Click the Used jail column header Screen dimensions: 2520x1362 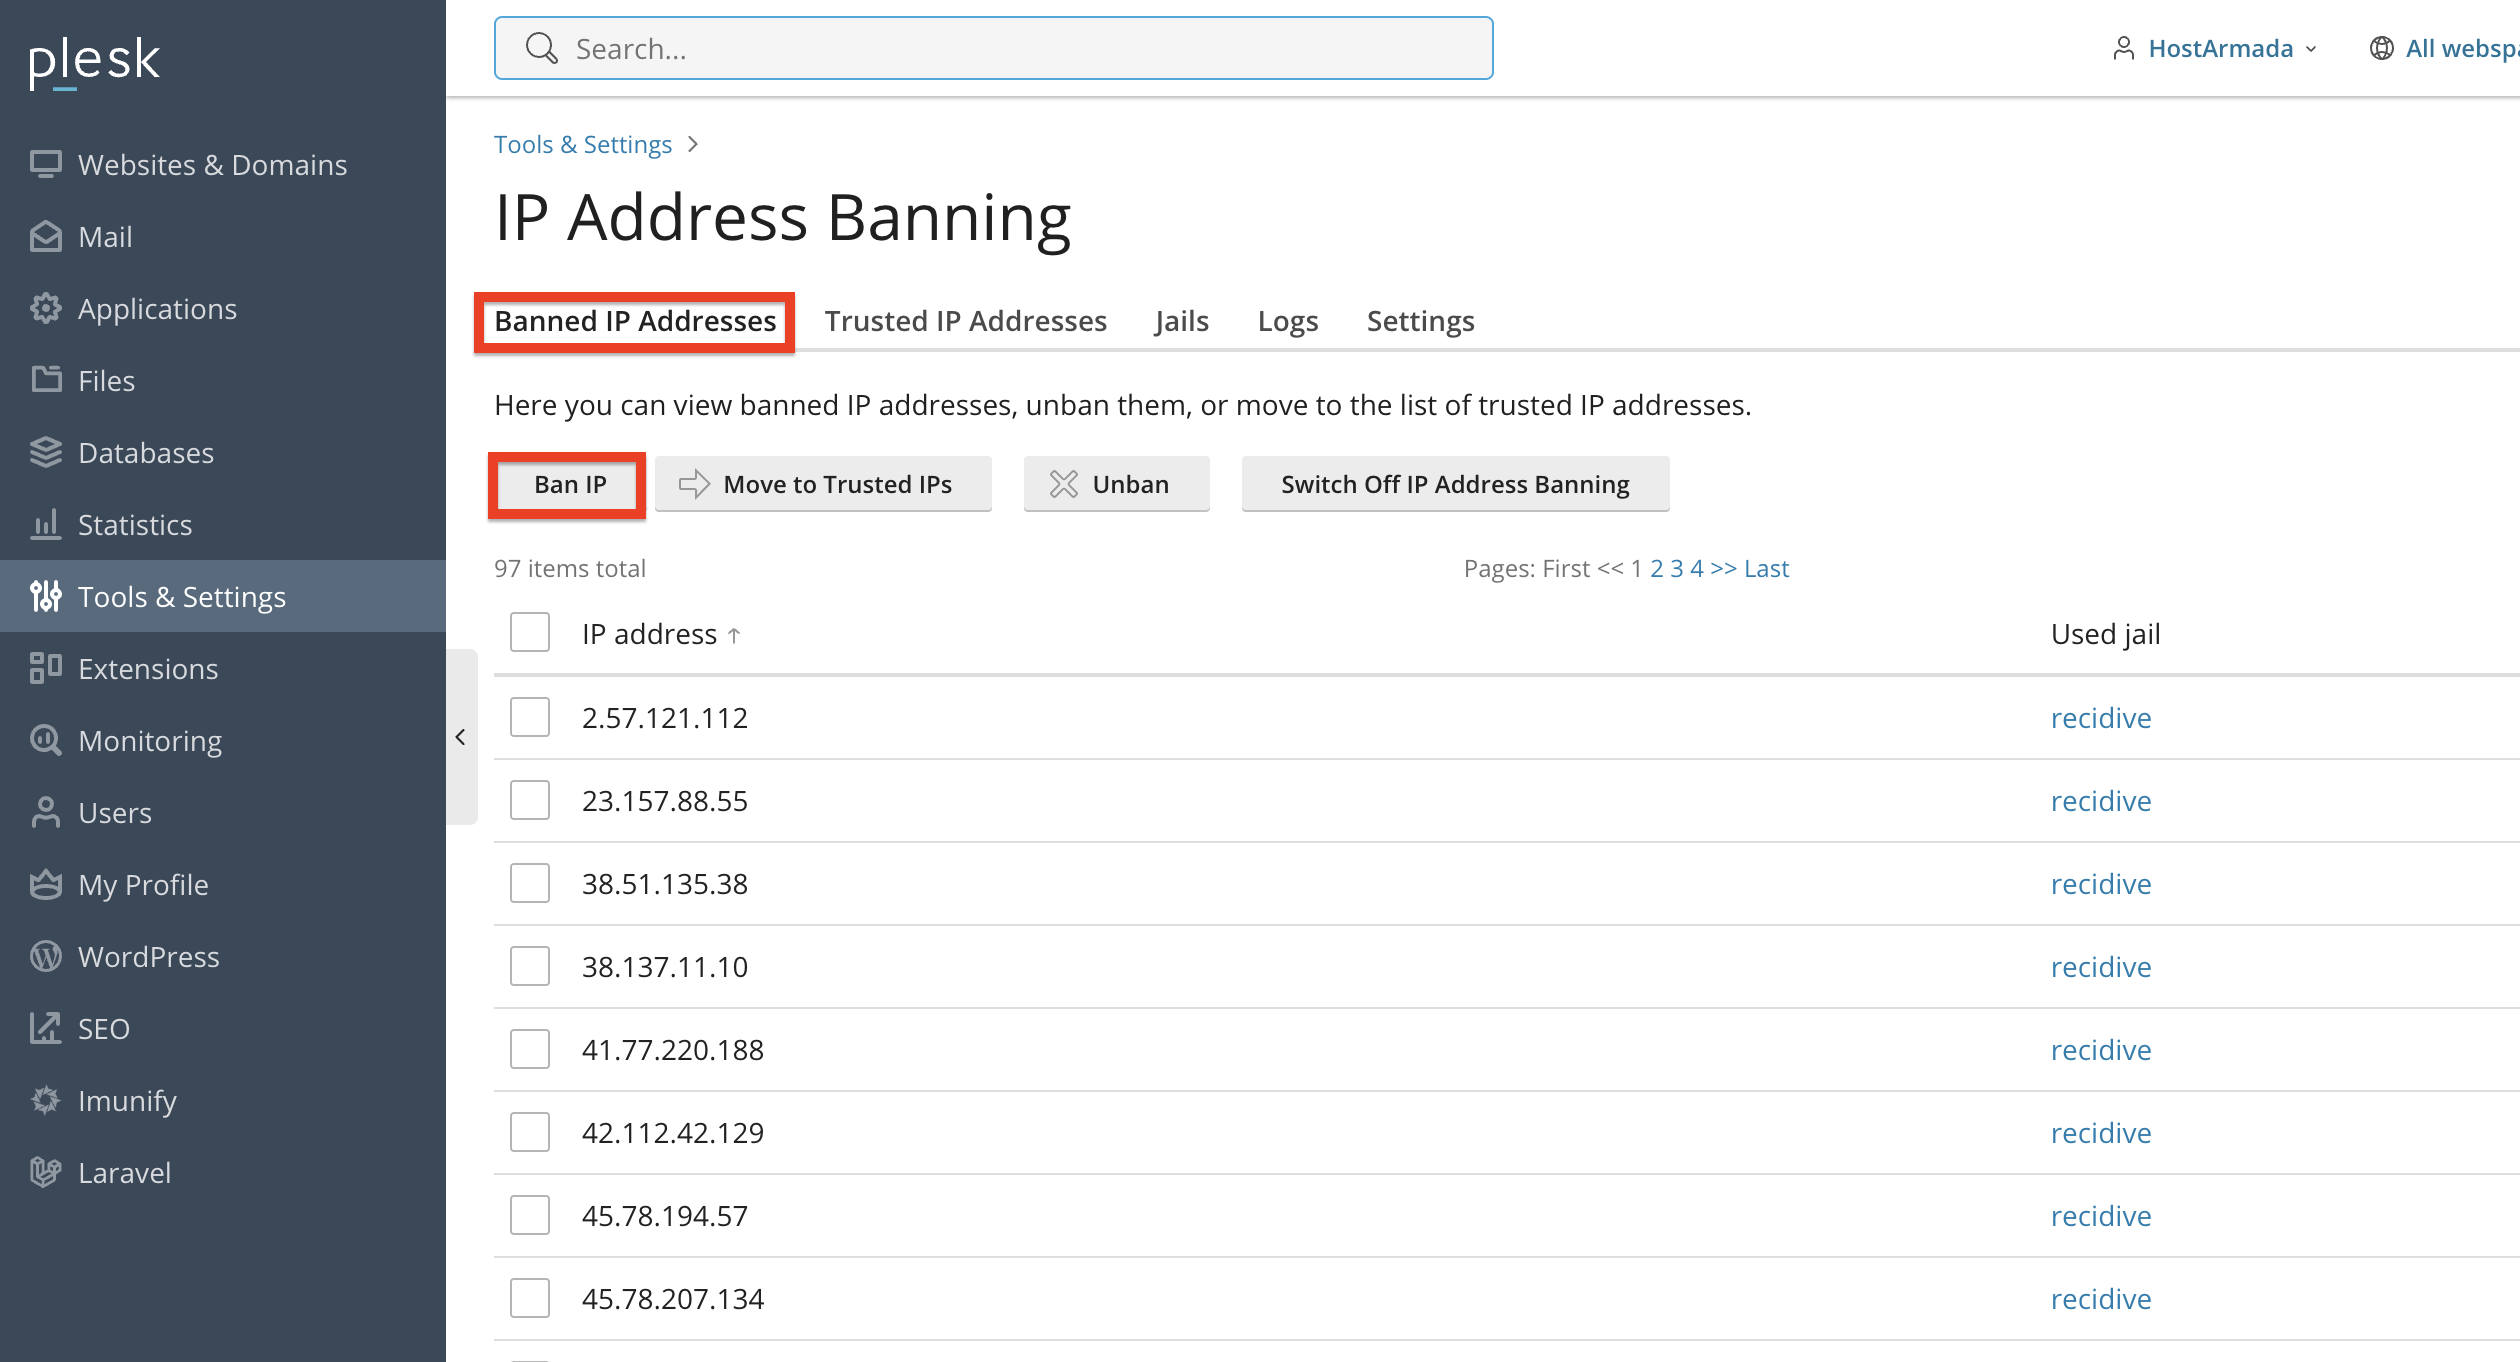point(2106,634)
